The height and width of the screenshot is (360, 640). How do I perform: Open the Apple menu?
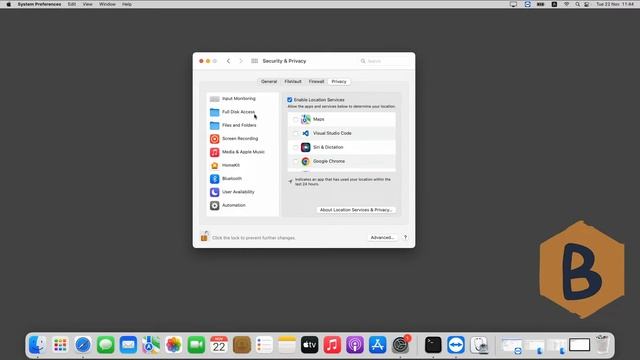(9, 4)
